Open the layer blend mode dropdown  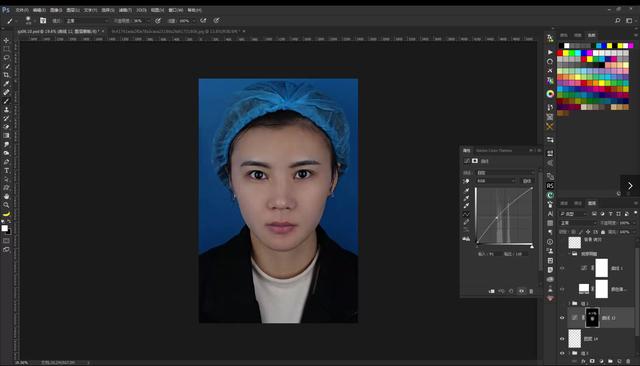pos(578,223)
